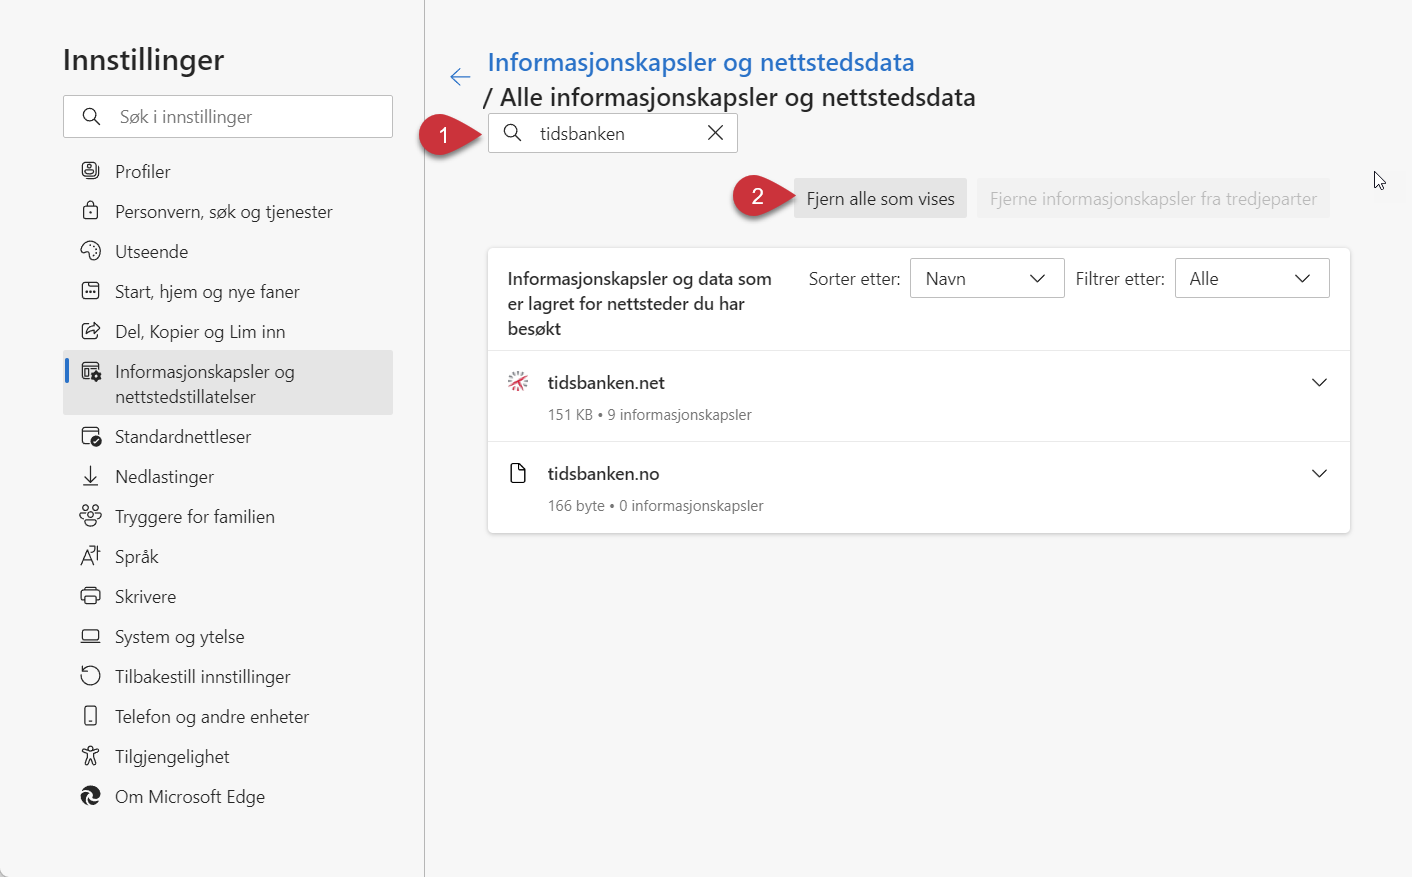Click the Profiler sidebar icon
The height and width of the screenshot is (877, 1412).
point(90,171)
